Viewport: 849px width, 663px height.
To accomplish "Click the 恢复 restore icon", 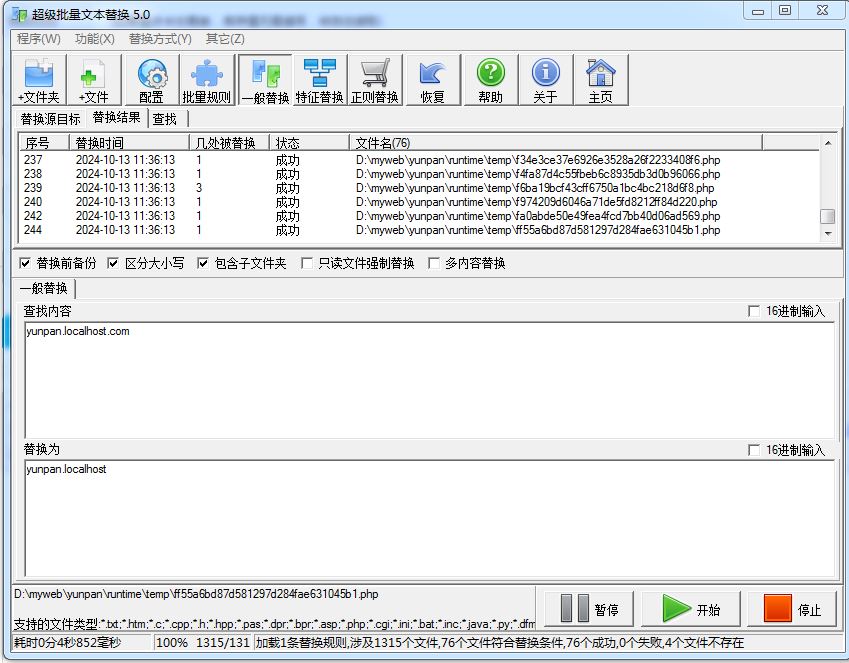I will point(432,80).
